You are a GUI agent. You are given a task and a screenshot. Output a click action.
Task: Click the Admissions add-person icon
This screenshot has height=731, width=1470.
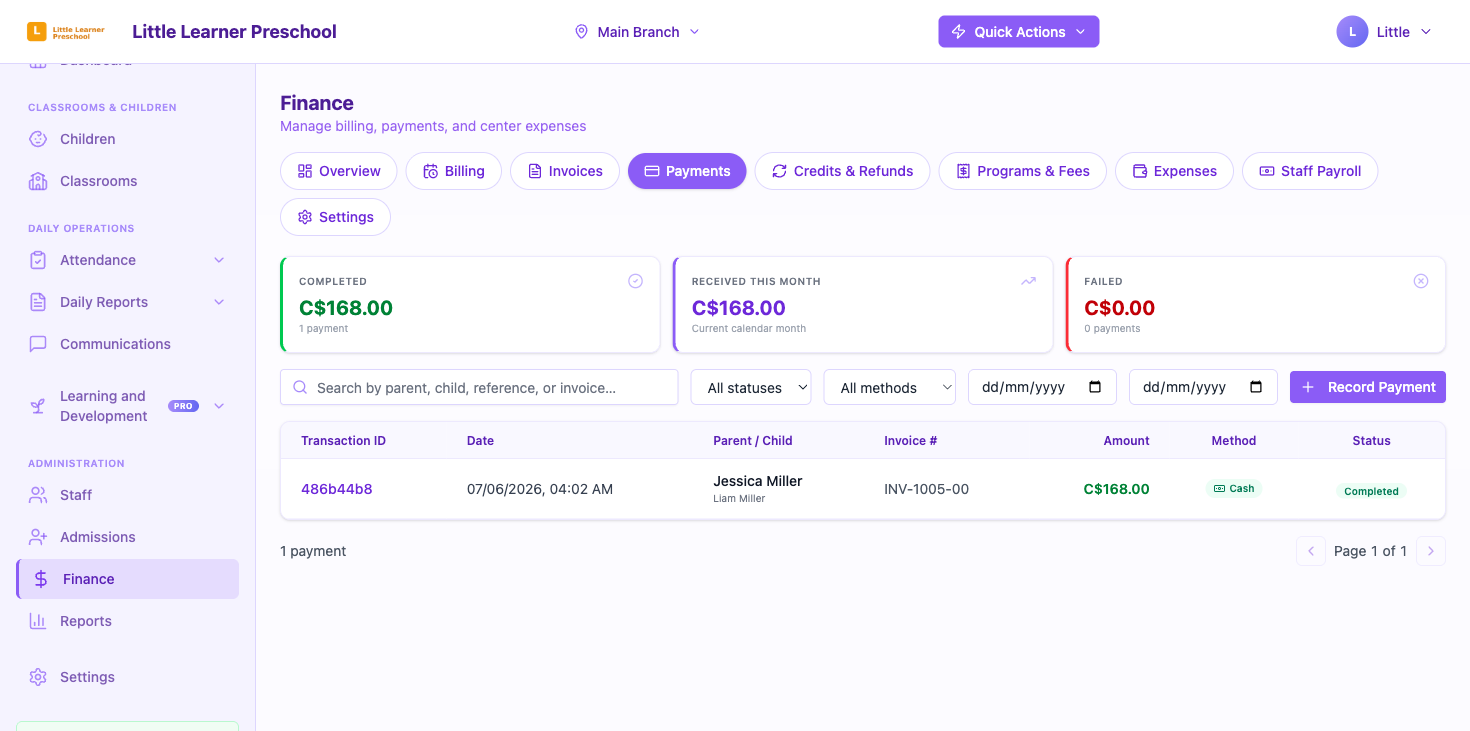pyautogui.click(x=38, y=537)
